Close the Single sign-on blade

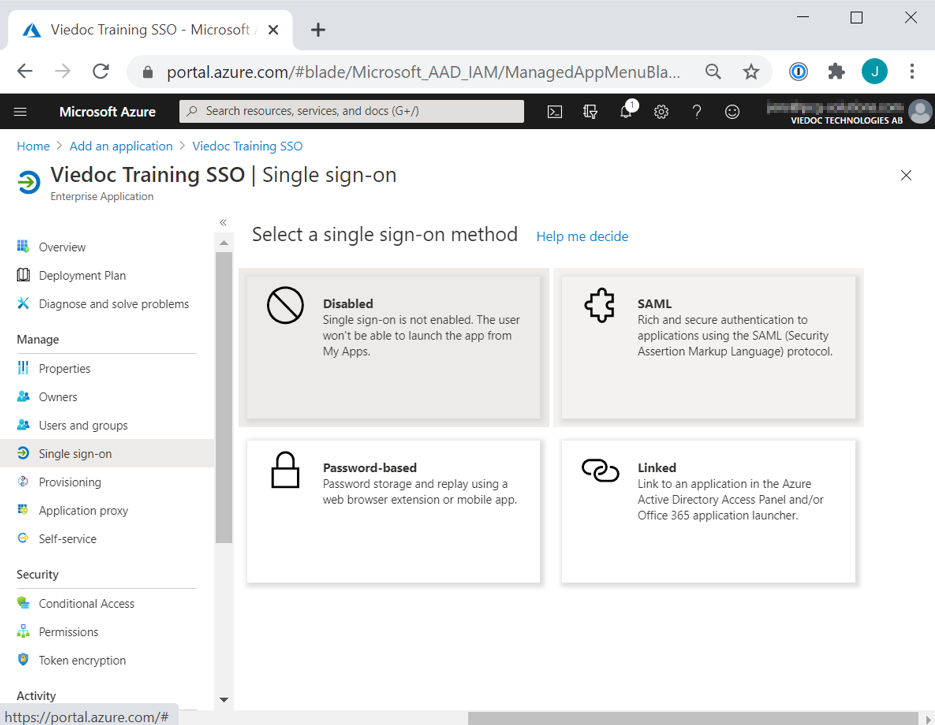[x=906, y=176]
